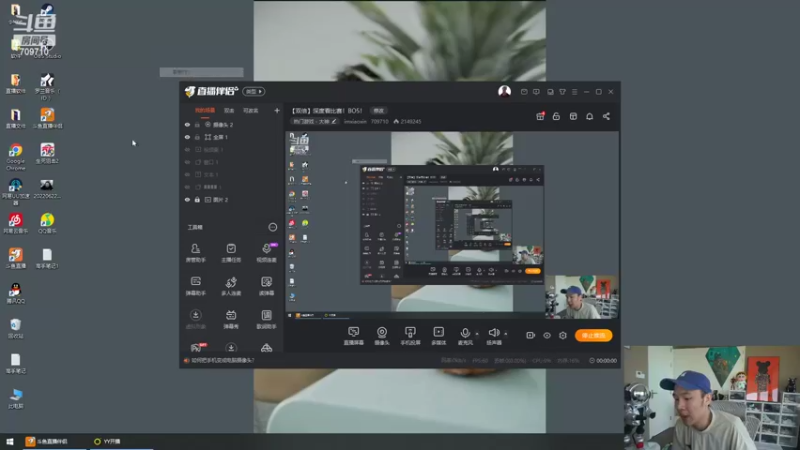Image resolution: width=800 pixels, height=450 pixels.
Task: Click the preview eye icon in bottom bar
Action: pyautogui.click(x=547, y=335)
